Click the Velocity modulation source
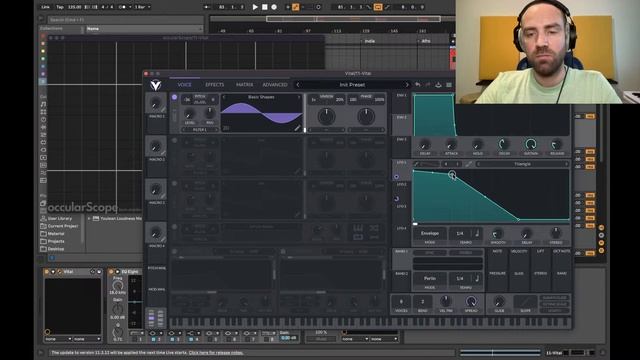This screenshot has height=360, width=640. [x=519, y=251]
